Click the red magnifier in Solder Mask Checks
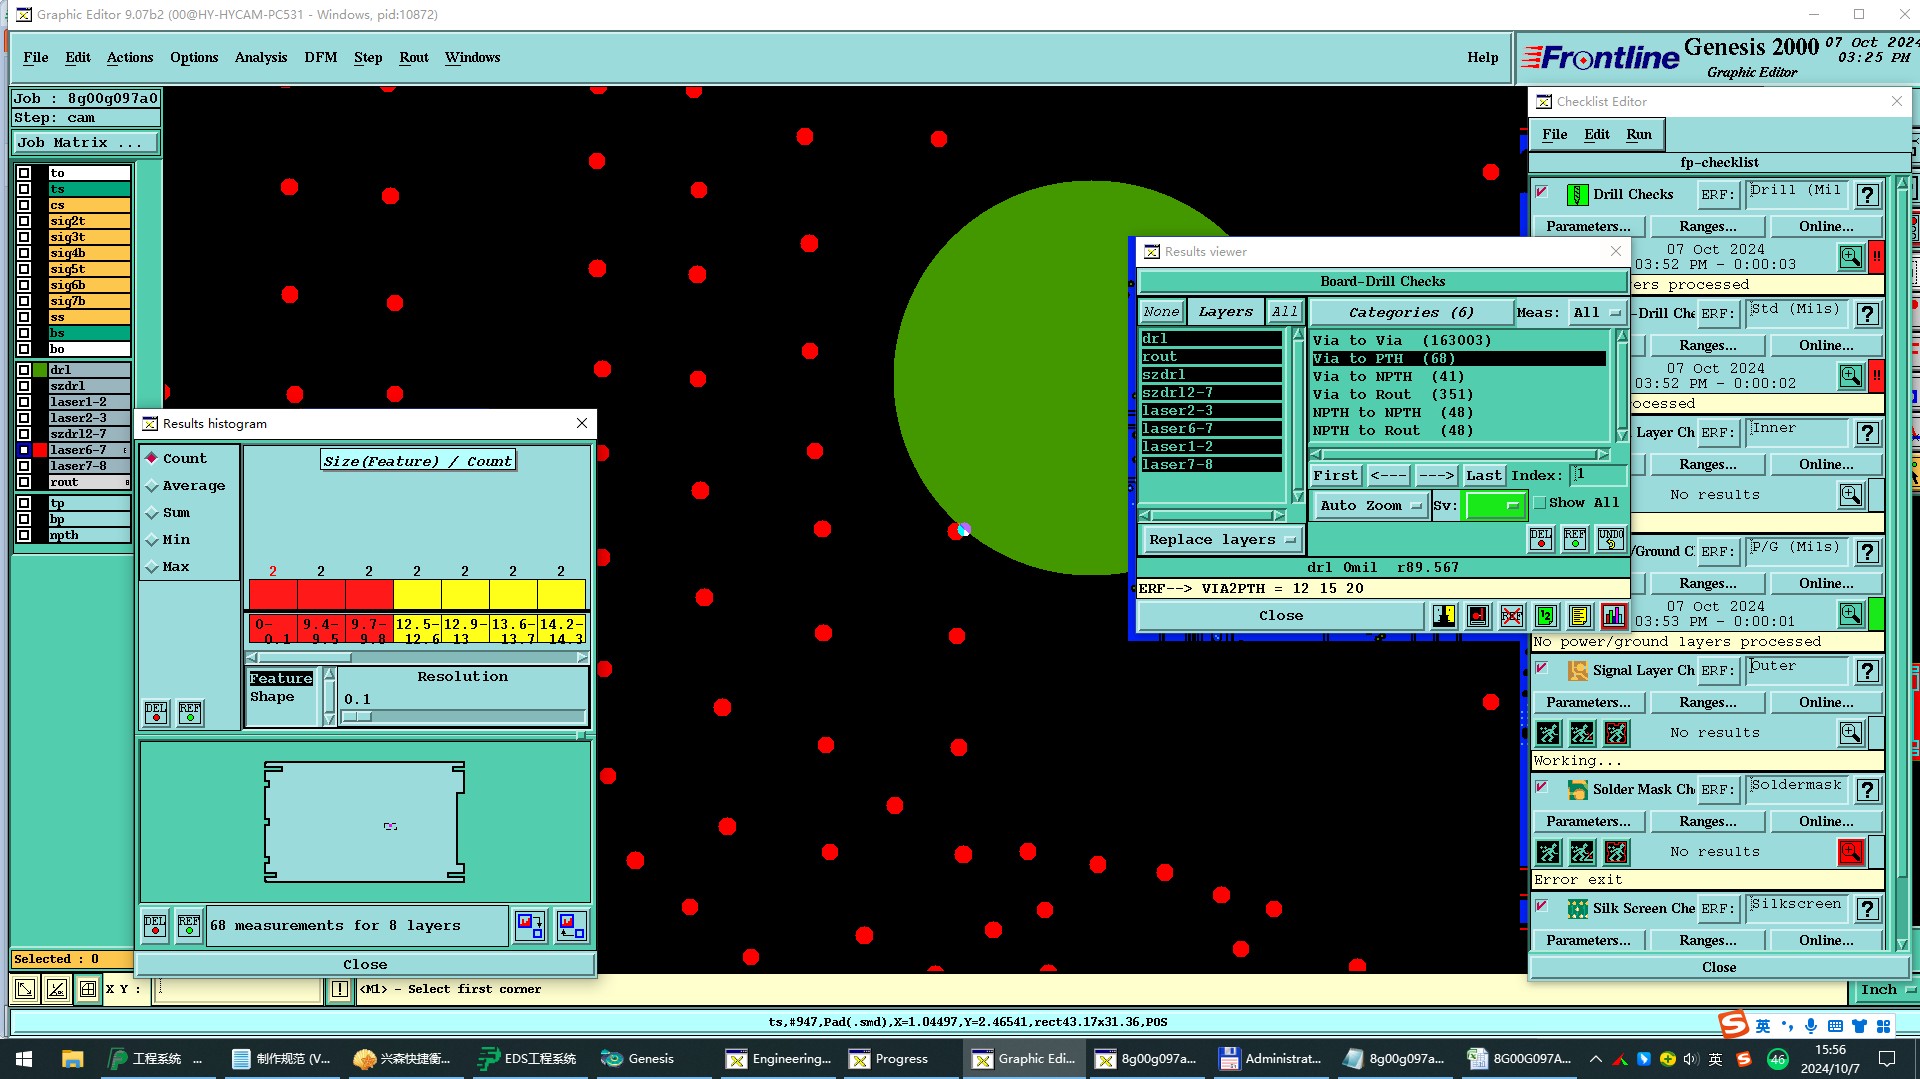 [x=1851, y=852]
